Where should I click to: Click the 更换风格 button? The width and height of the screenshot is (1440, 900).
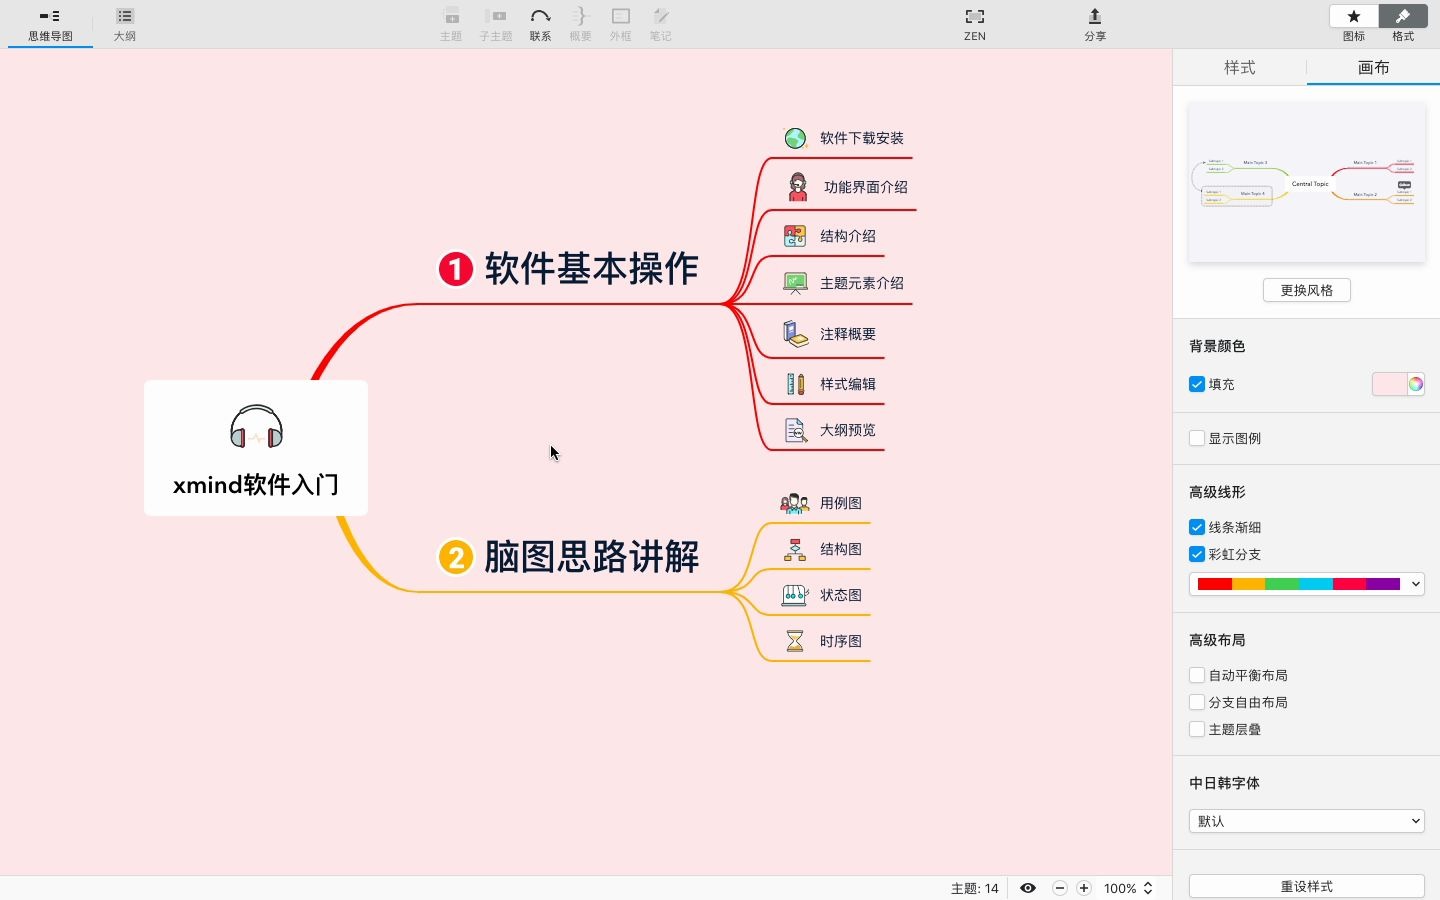(x=1307, y=290)
